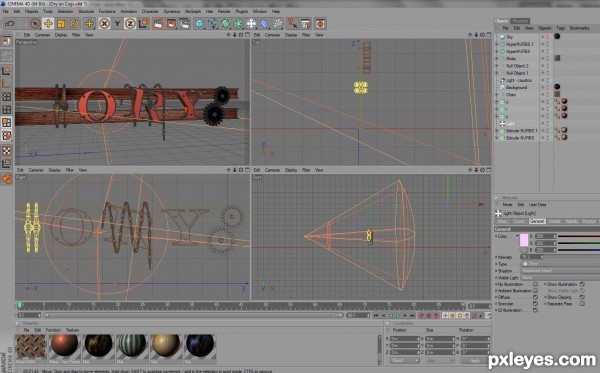The image size is (600, 373).
Task: Open Display menu of Top viewport
Action: coord(291,35)
